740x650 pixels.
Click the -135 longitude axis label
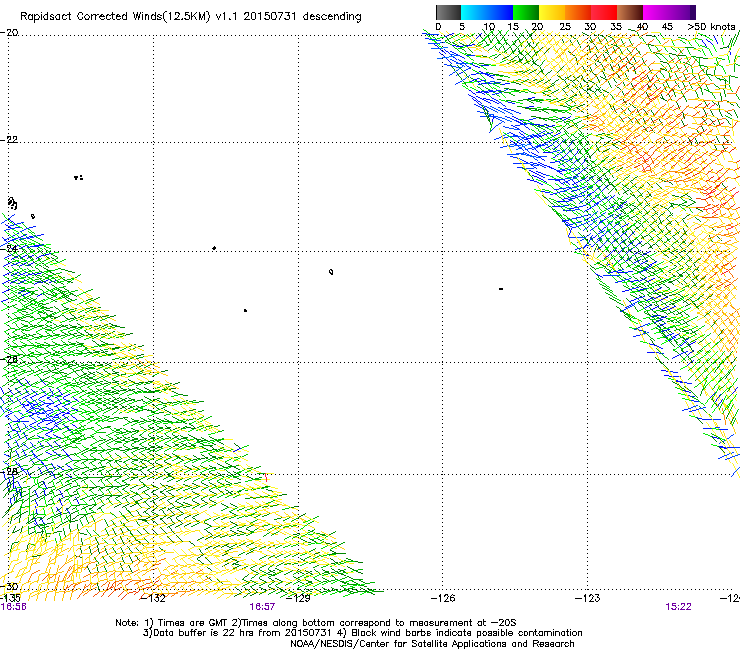[10, 598]
